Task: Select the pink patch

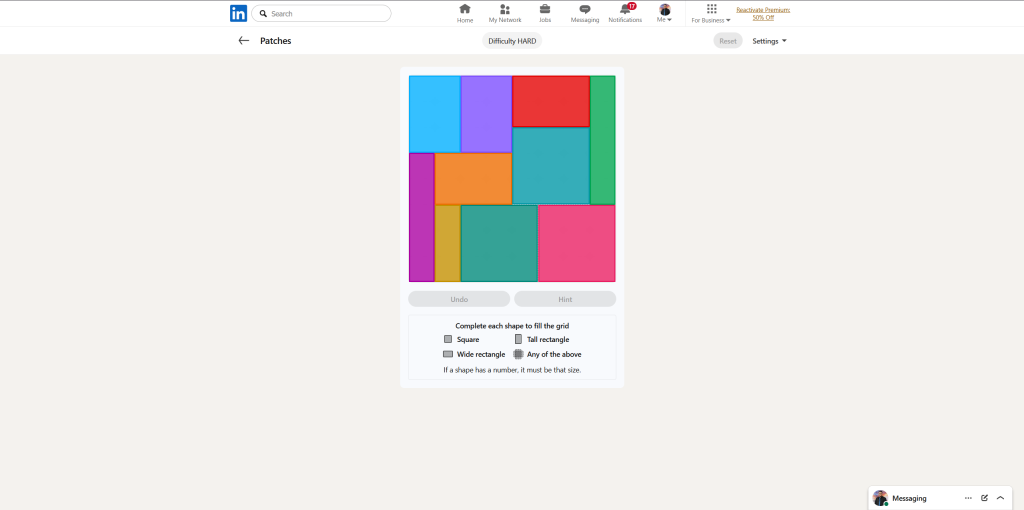Action: point(577,244)
